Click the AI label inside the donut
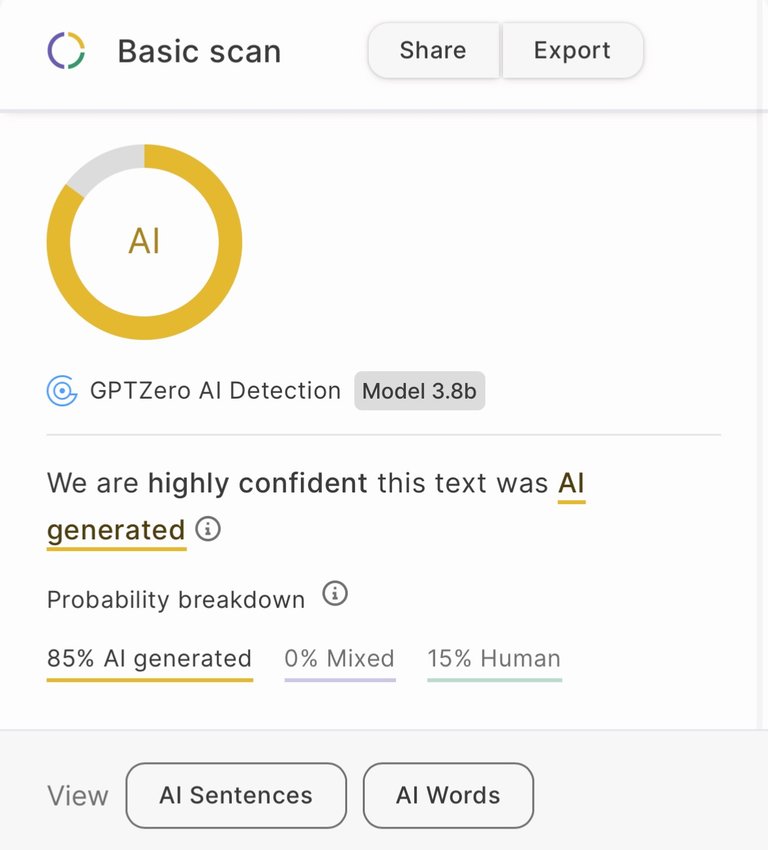Screen dimensions: 768x850 (144, 241)
